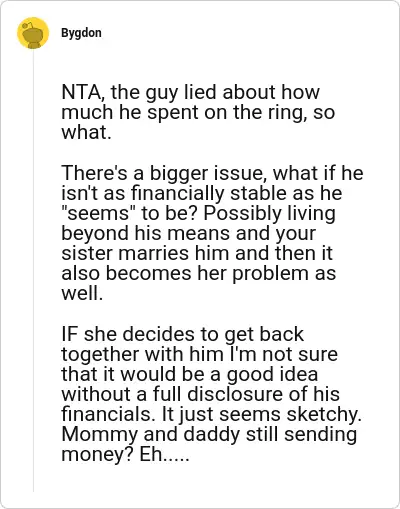Click the line "beyond his means and your"
The width and height of the screenshot is (400, 509).
click(x=188, y=233)
